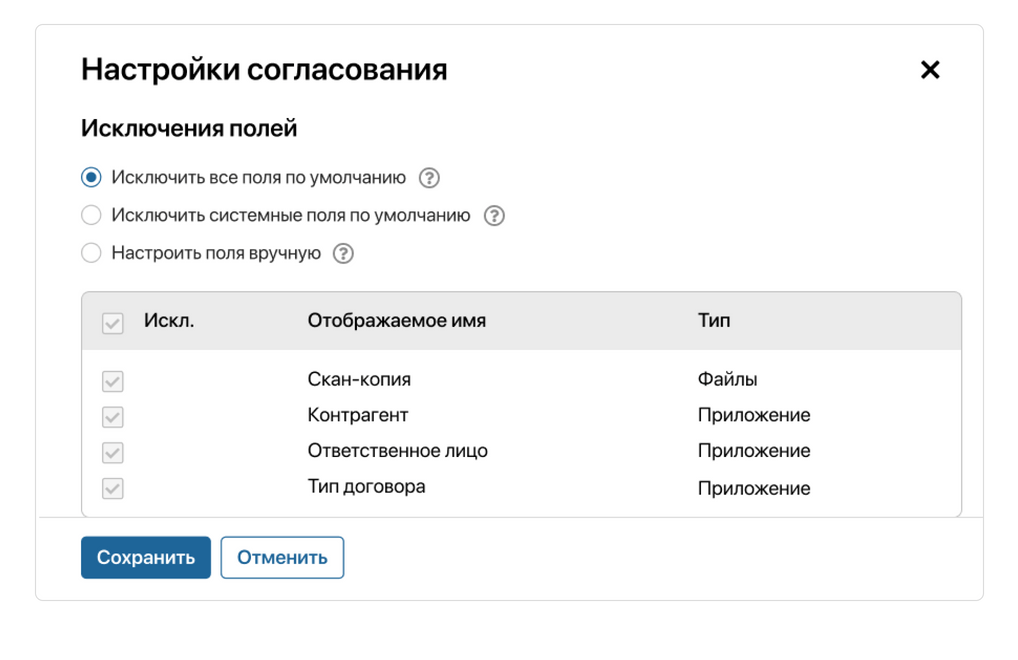This screenshot has height=660, width=1018.
Task: Open help tooltip for 'Настроить поля вручную'
Action: 342,253
